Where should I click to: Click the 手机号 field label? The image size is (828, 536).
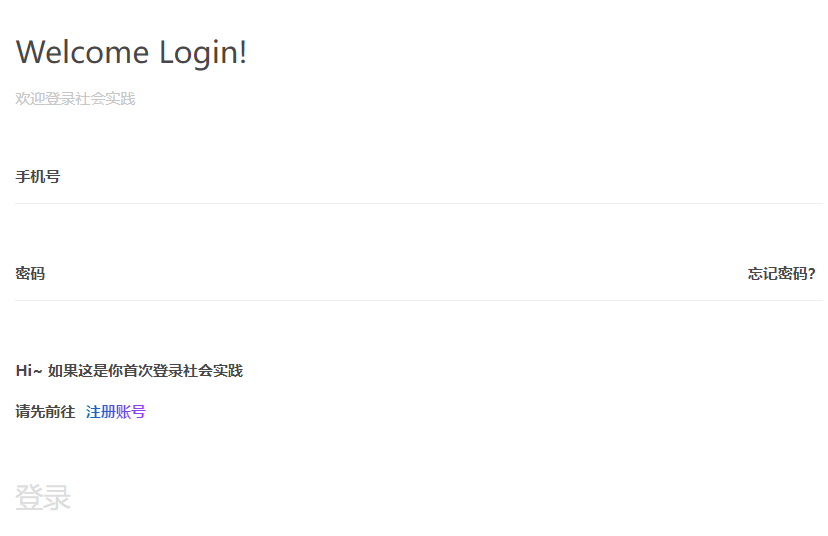37,177
